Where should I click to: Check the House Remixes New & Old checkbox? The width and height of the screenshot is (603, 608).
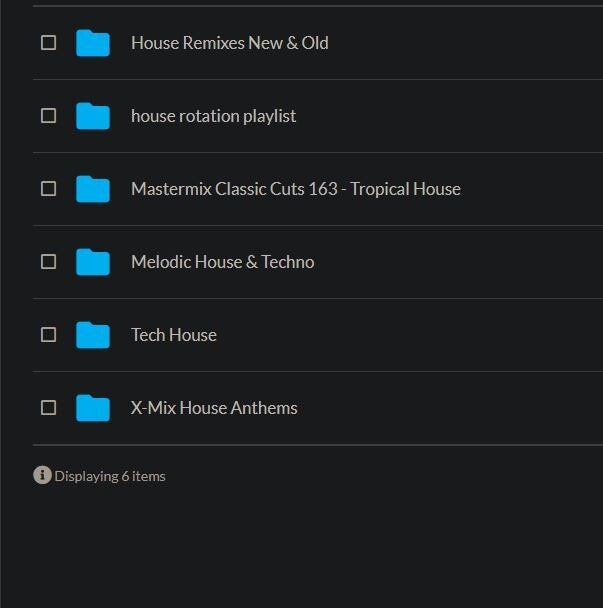tap(48, 43)
